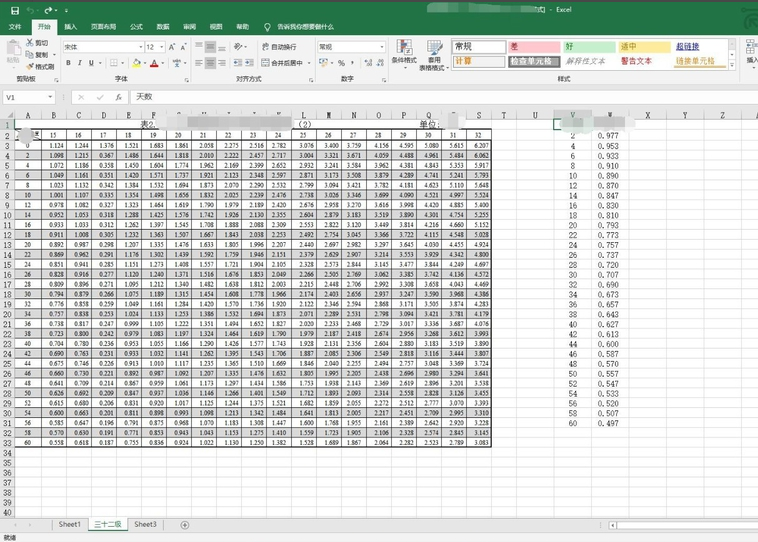
Task: Add a new sheet with plus icon
Action: point(185,525)
